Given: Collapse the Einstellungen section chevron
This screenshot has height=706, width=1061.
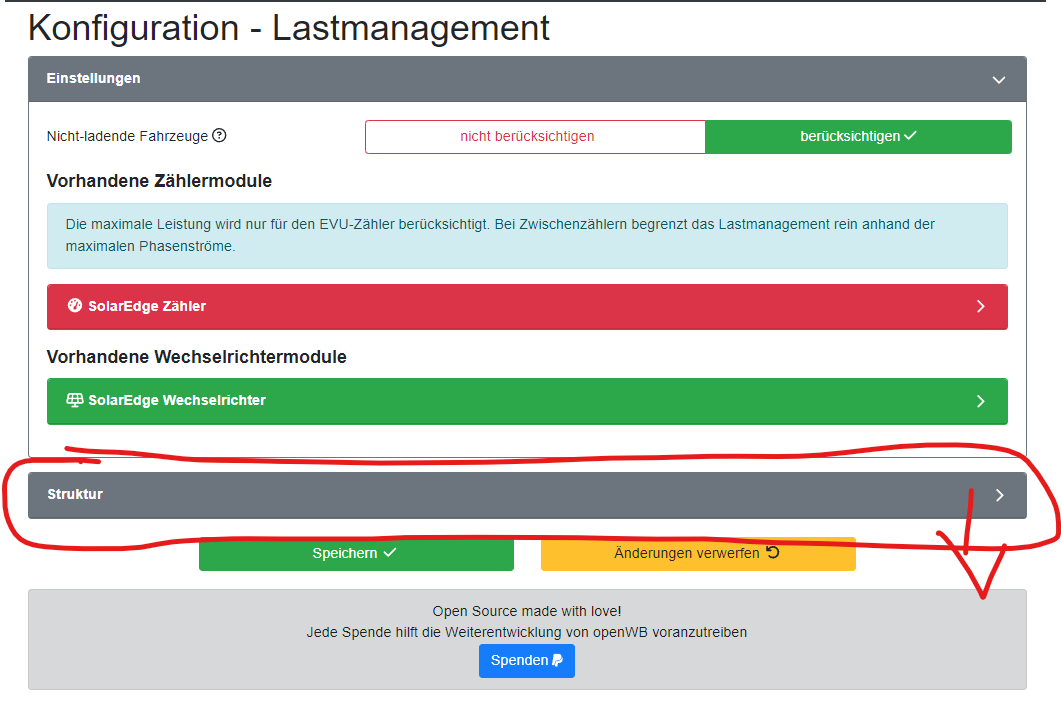Looking at the screenshot, I should click(x=999, y=80).
